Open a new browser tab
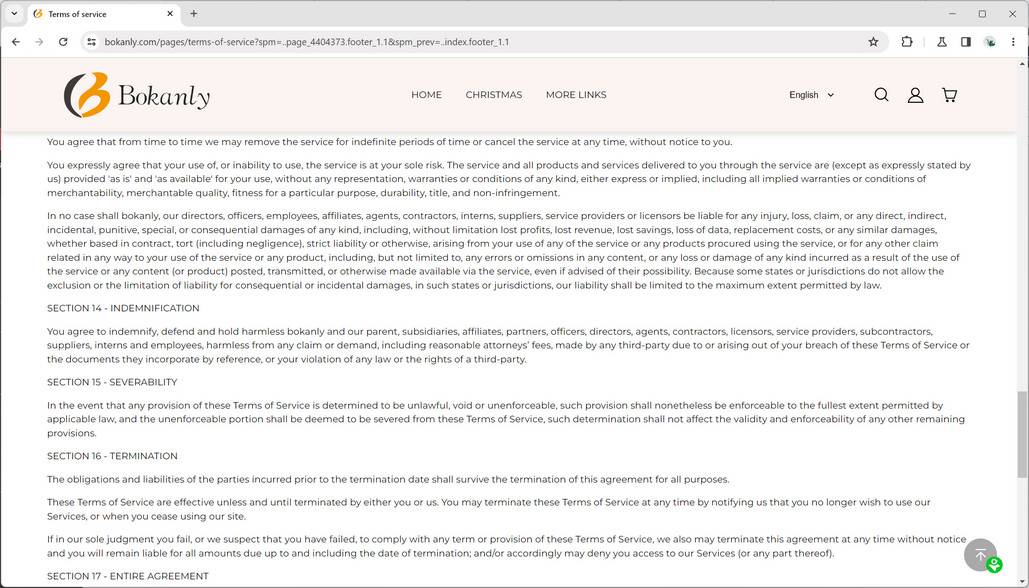1029x588 pixels. point(193,13)
